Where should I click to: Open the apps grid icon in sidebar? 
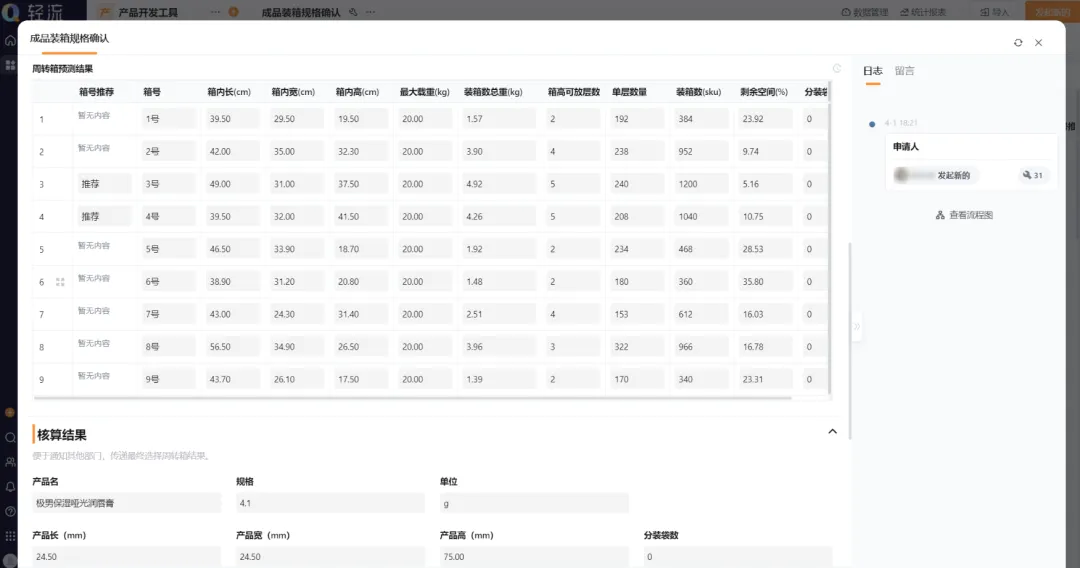pyautogui.click(x=10, y=536)
